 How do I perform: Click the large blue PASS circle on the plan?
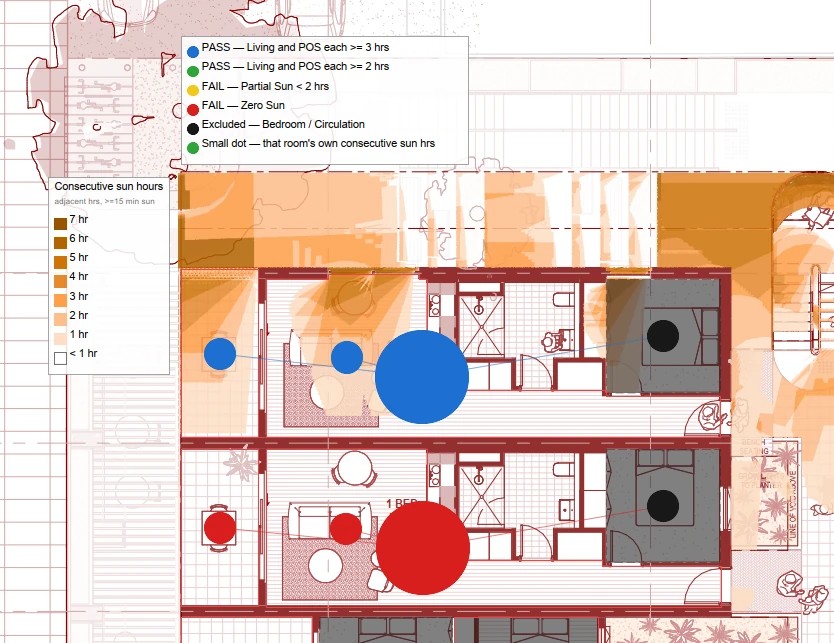click(x=422, y=377)
